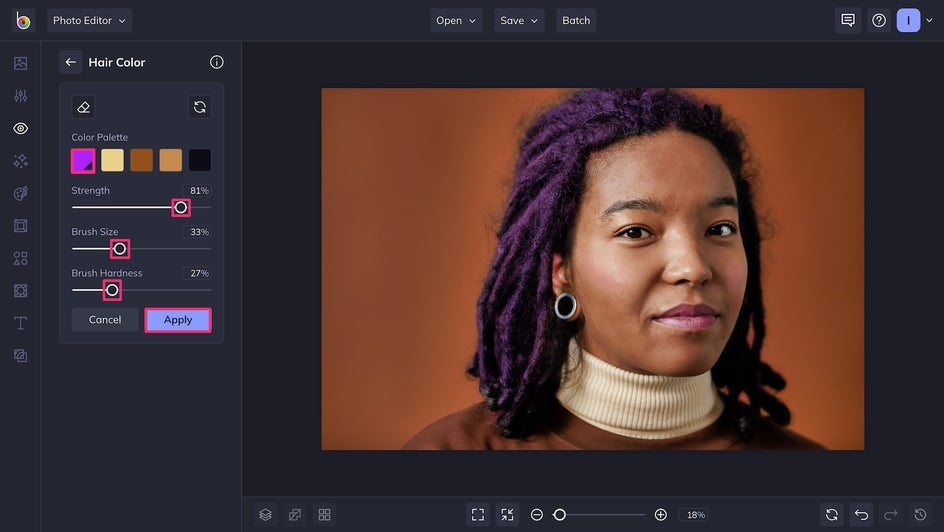Click the BeFunky logo icon
This screenshot has height=532, width=944.
tap(23, 20)
